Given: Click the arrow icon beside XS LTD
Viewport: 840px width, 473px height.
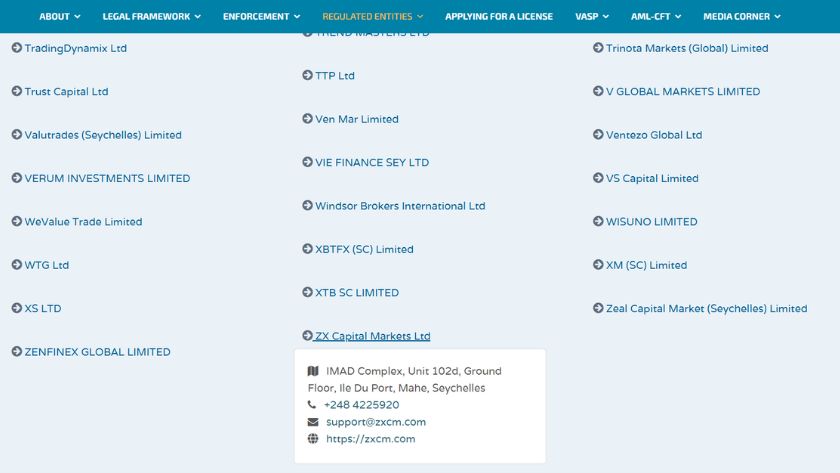Looking at the screenshot, I should click(x=16, y=309).
